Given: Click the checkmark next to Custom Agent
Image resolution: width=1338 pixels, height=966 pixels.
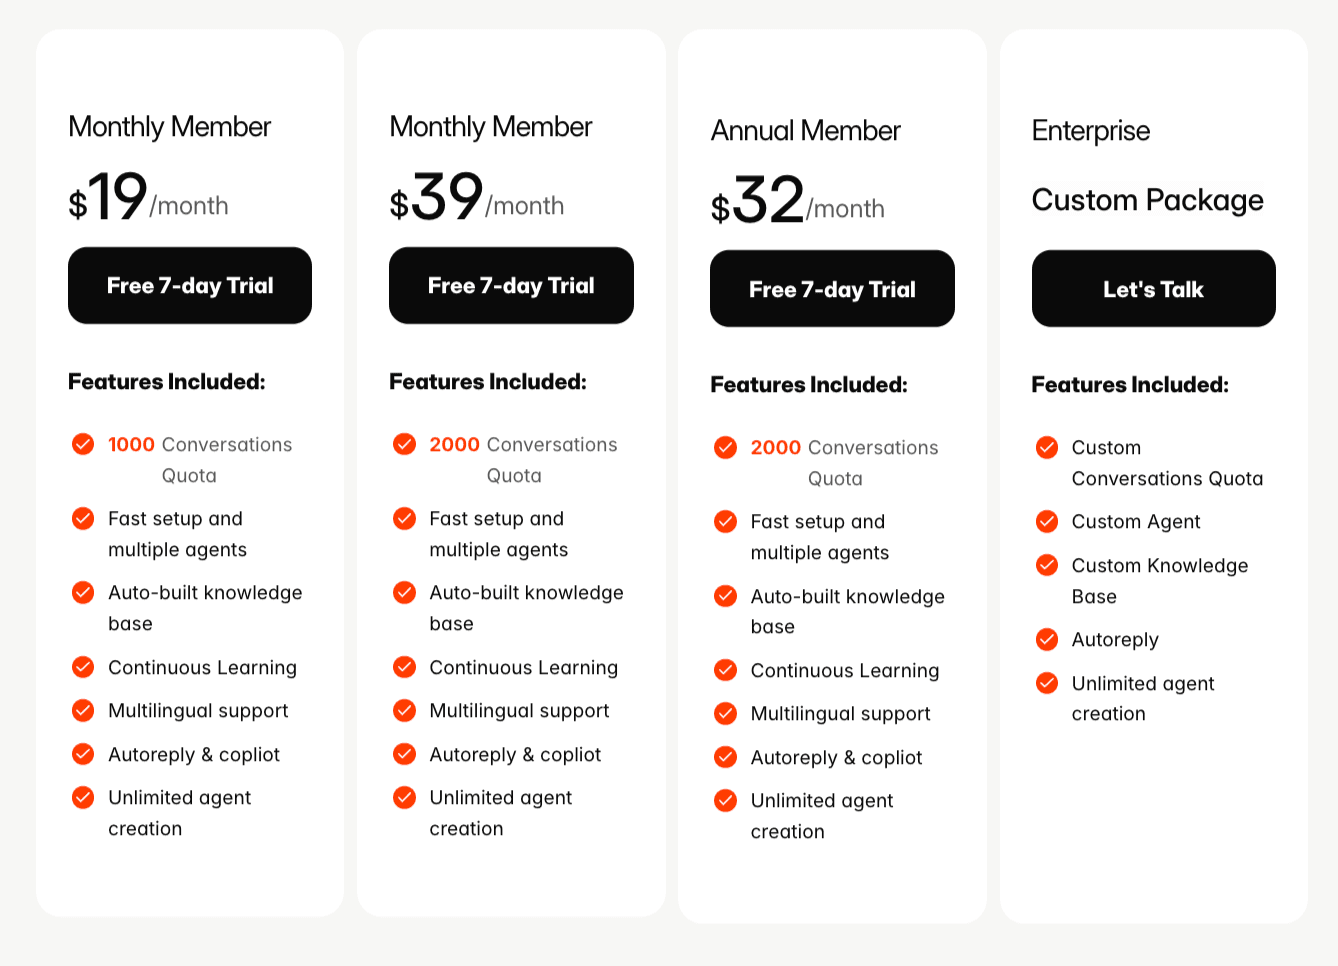Looking at the screenshot, I should point(1046,521).
